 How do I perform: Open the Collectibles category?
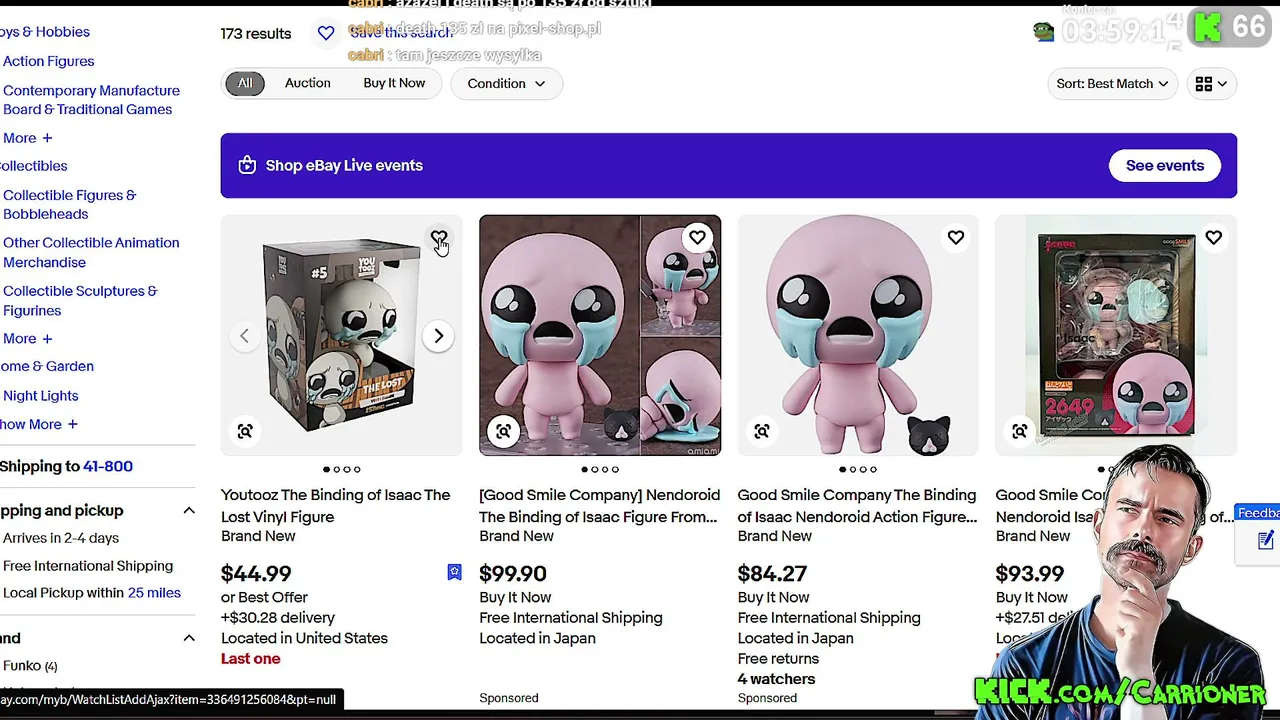pos(34,166)
